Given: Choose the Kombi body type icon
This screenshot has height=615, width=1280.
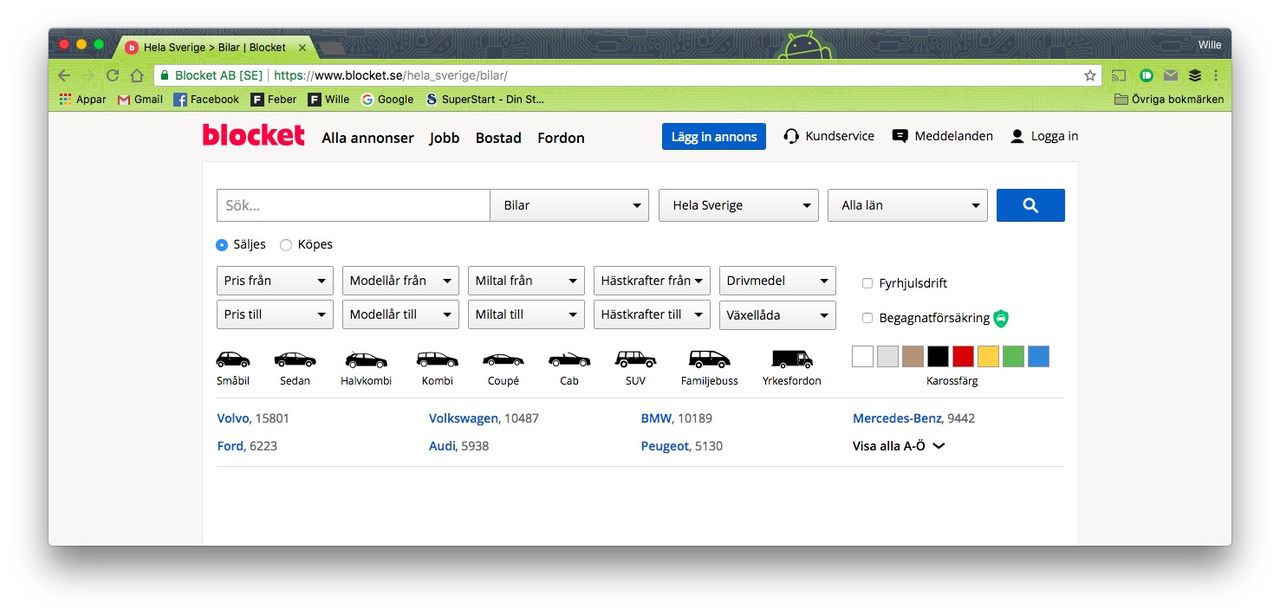Looking at the screenshot, I should tap(437, 359).
